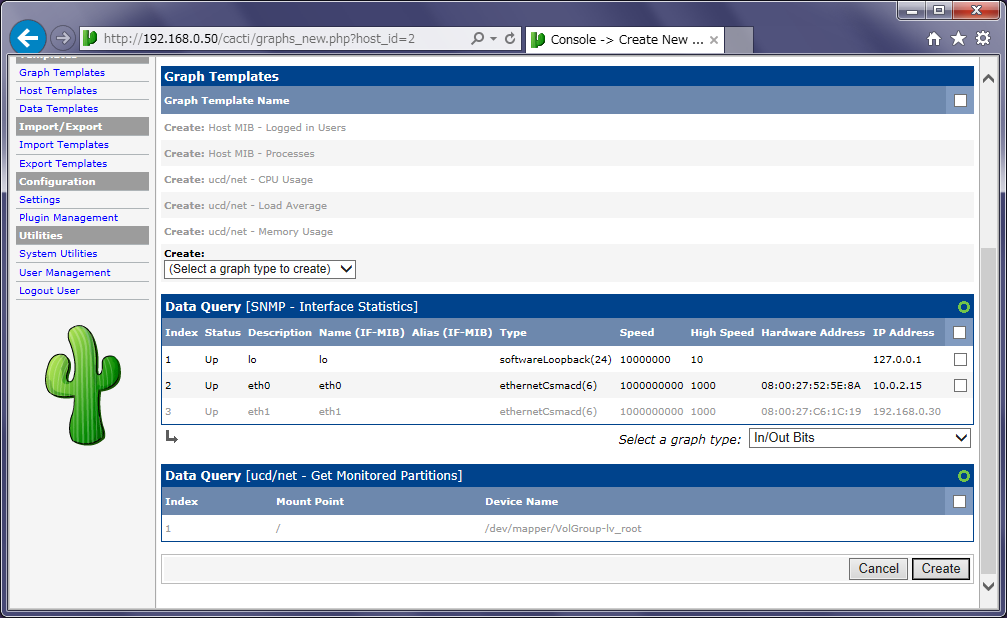Click the browser forward arrow button
The height and width of the screenshot is (618, 1007).
[x=62, y=39]
